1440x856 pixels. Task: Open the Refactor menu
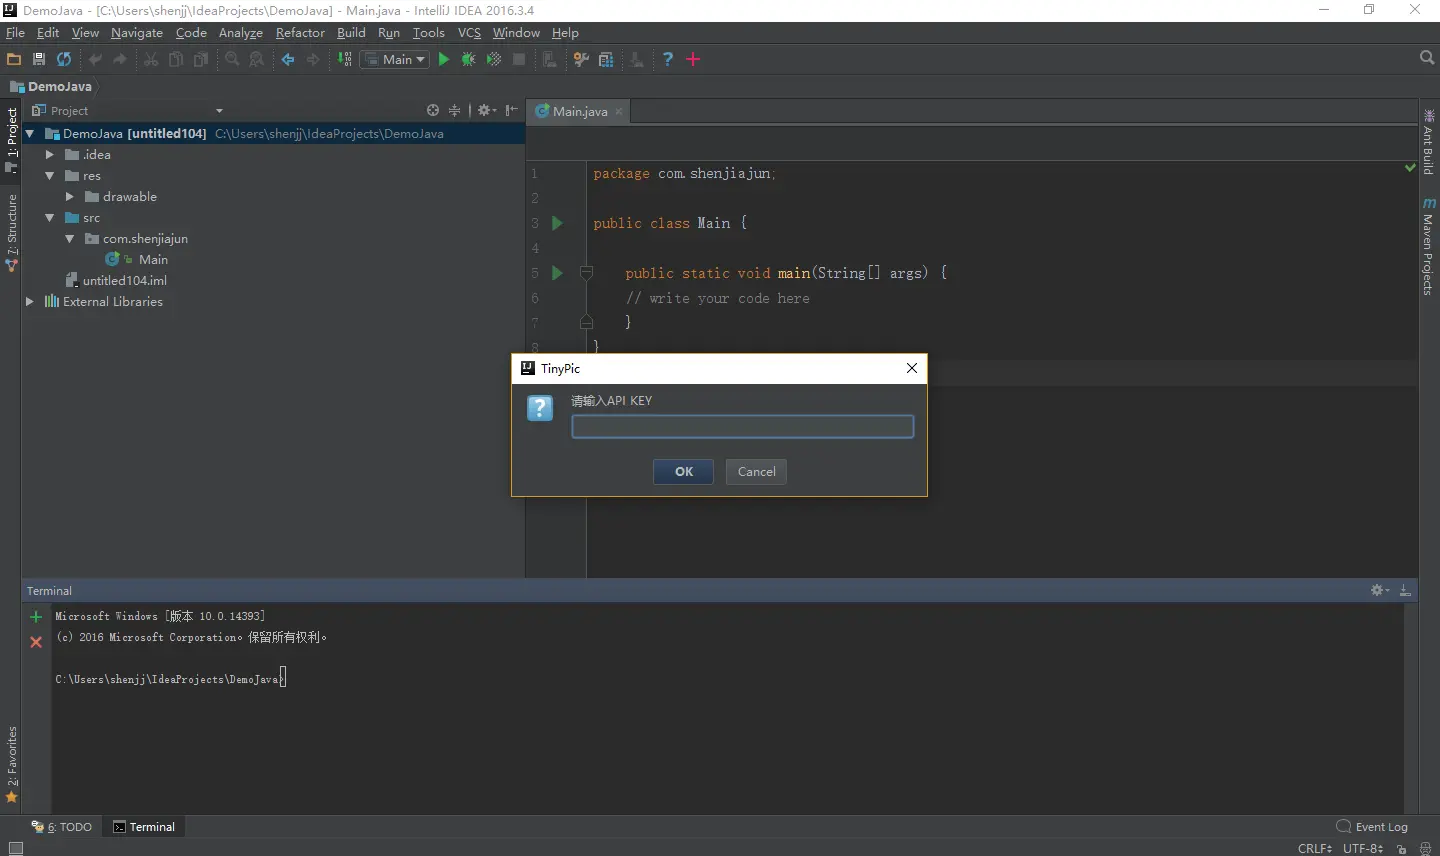300,32
